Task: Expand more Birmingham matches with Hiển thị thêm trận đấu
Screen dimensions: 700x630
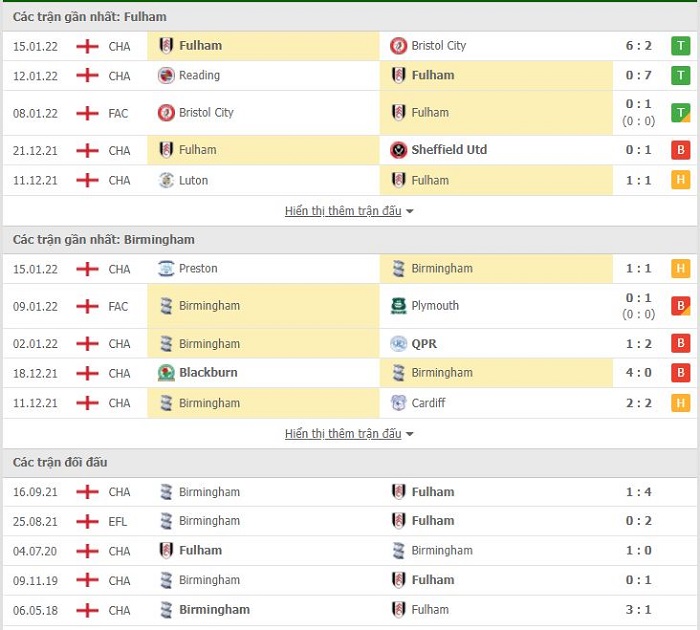Action: 343,434
